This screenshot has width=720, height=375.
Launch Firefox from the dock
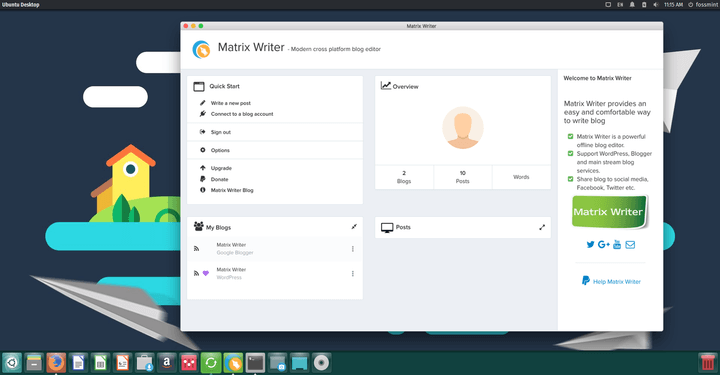pos(56,363)
